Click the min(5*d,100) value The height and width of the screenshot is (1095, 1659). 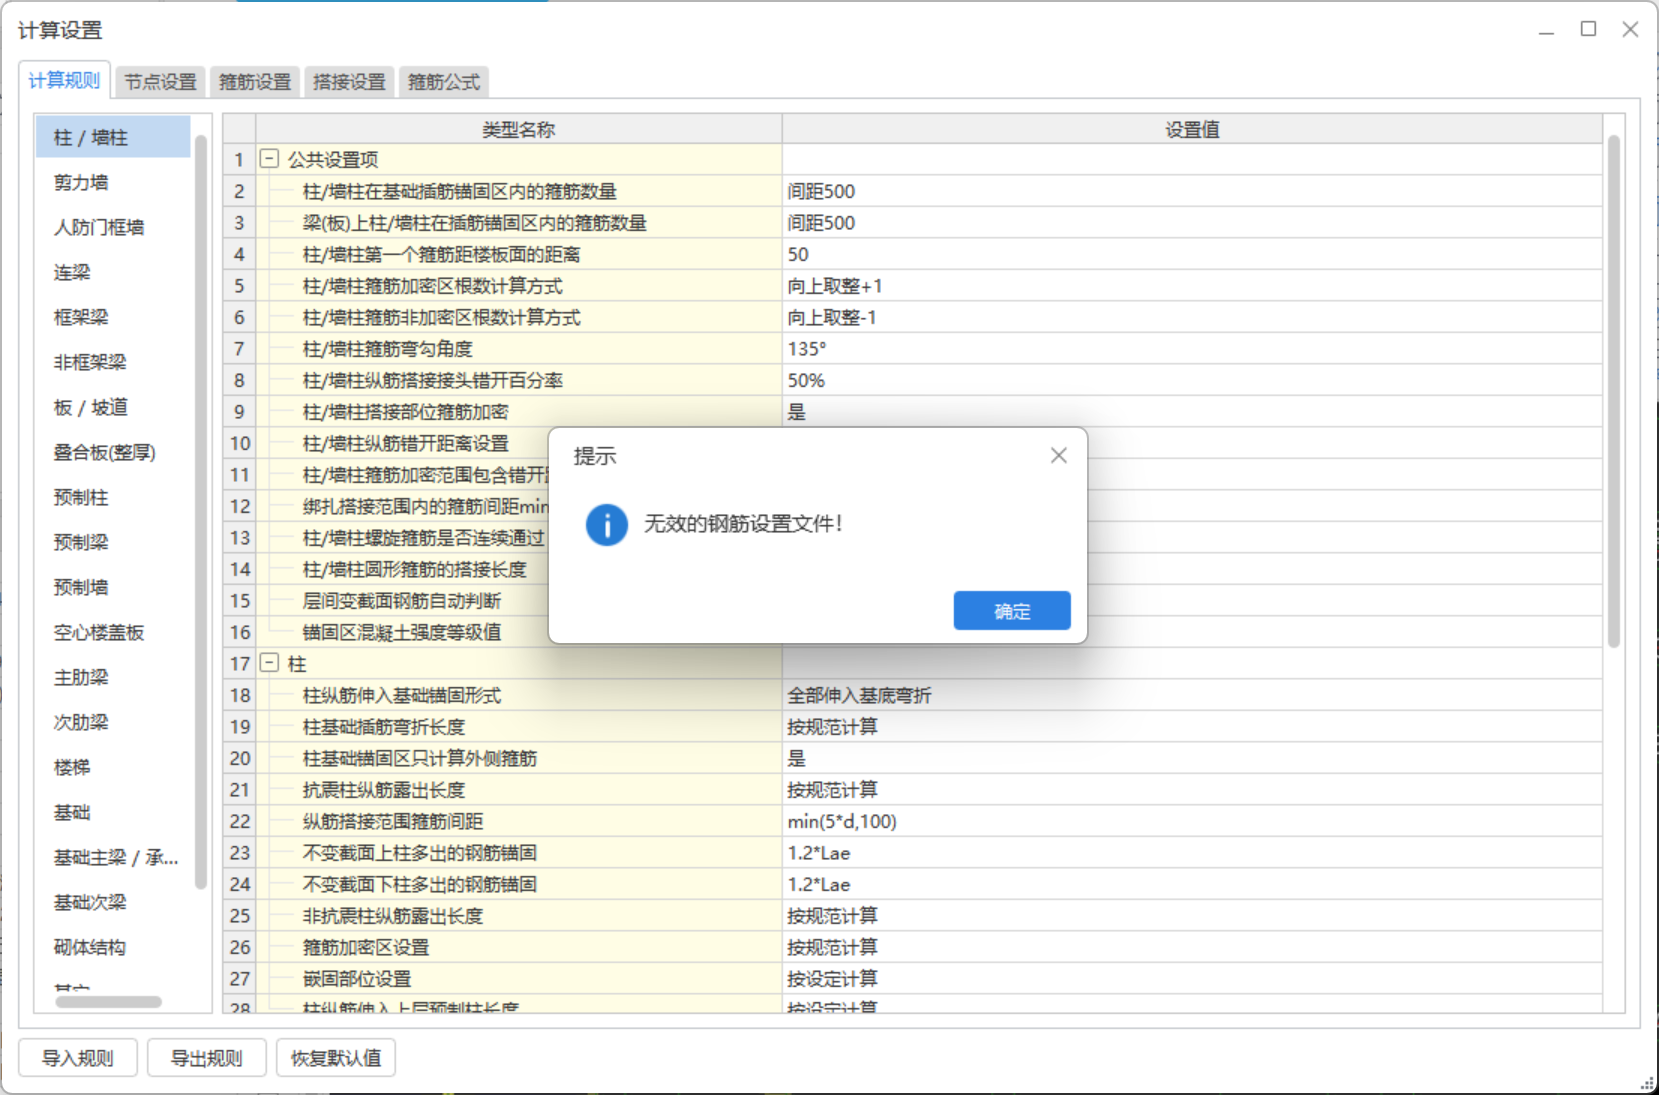pyautogui.click(x=1192, y=821)
